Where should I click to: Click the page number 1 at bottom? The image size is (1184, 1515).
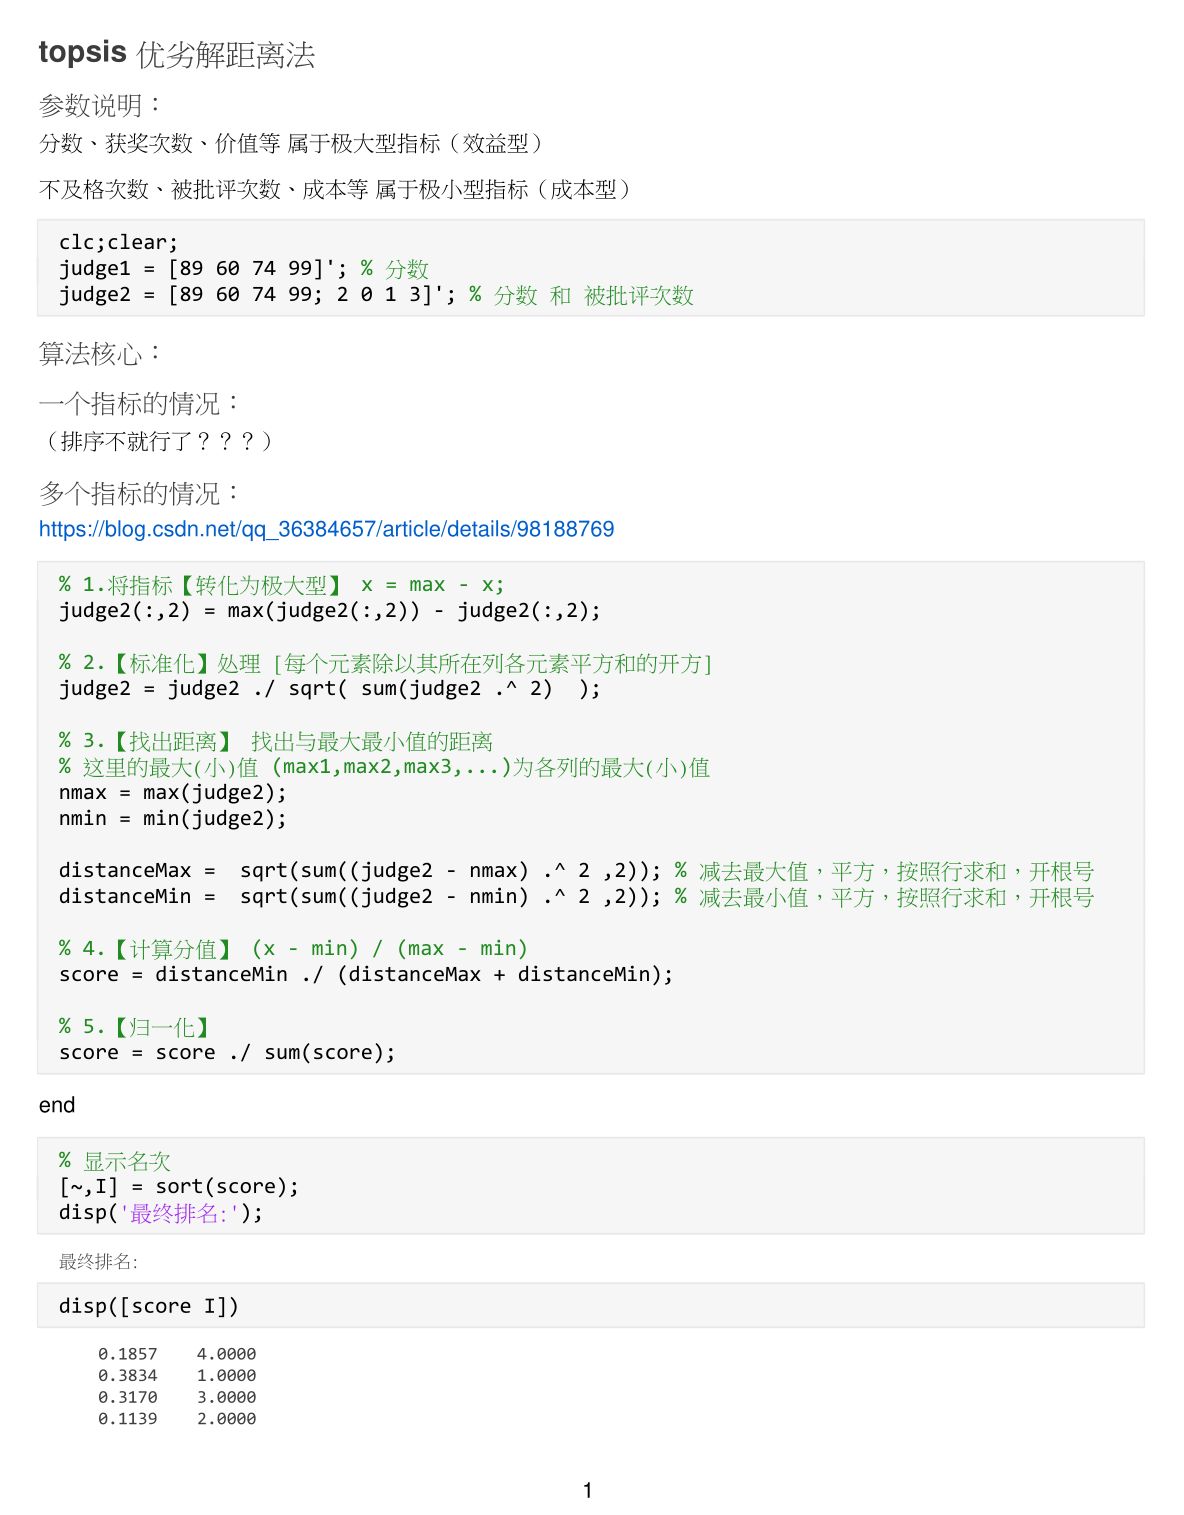[588, 1490]
